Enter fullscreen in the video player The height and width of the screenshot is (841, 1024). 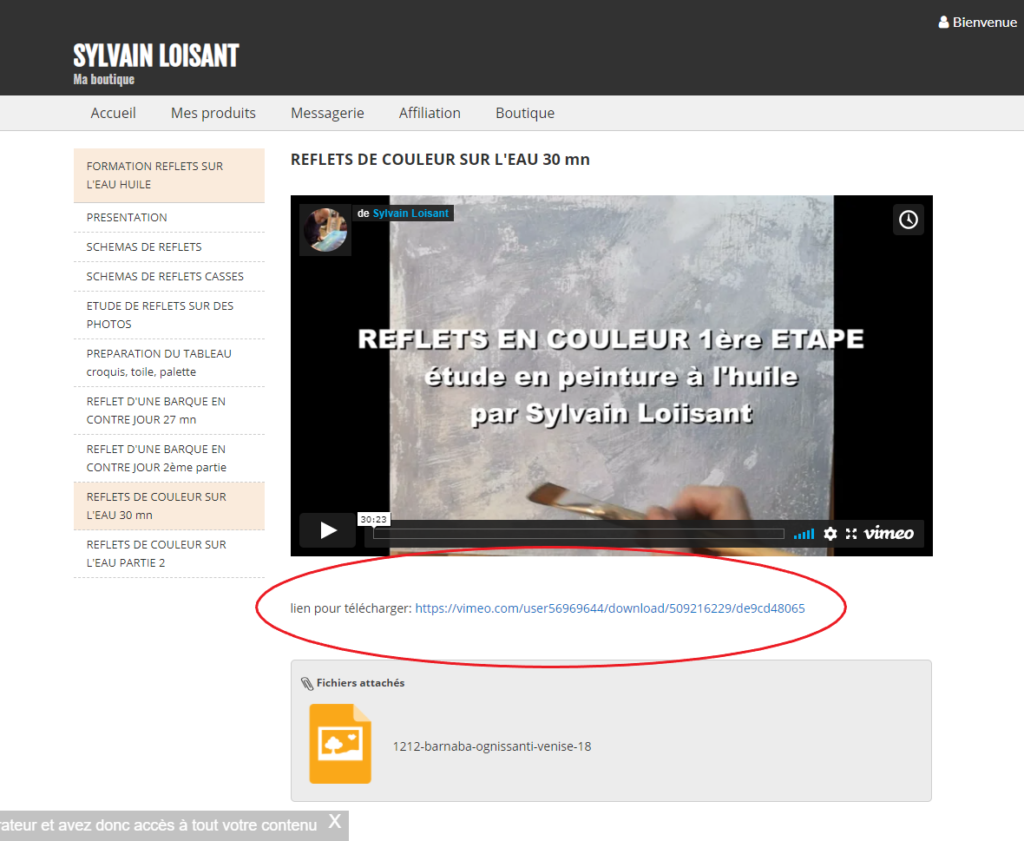(851, 533)
